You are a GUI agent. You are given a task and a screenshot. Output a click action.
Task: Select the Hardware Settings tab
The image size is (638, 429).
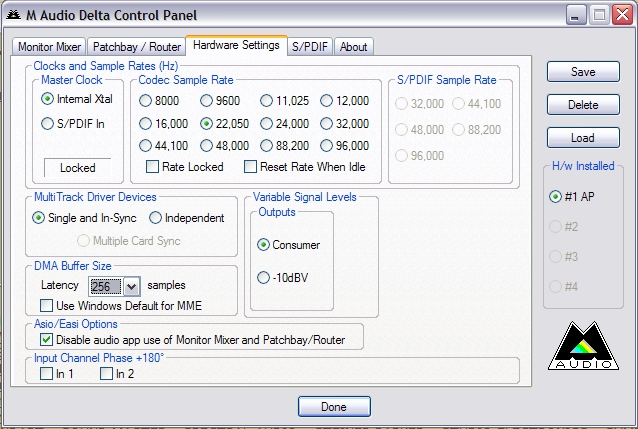[x=236, y=45]
